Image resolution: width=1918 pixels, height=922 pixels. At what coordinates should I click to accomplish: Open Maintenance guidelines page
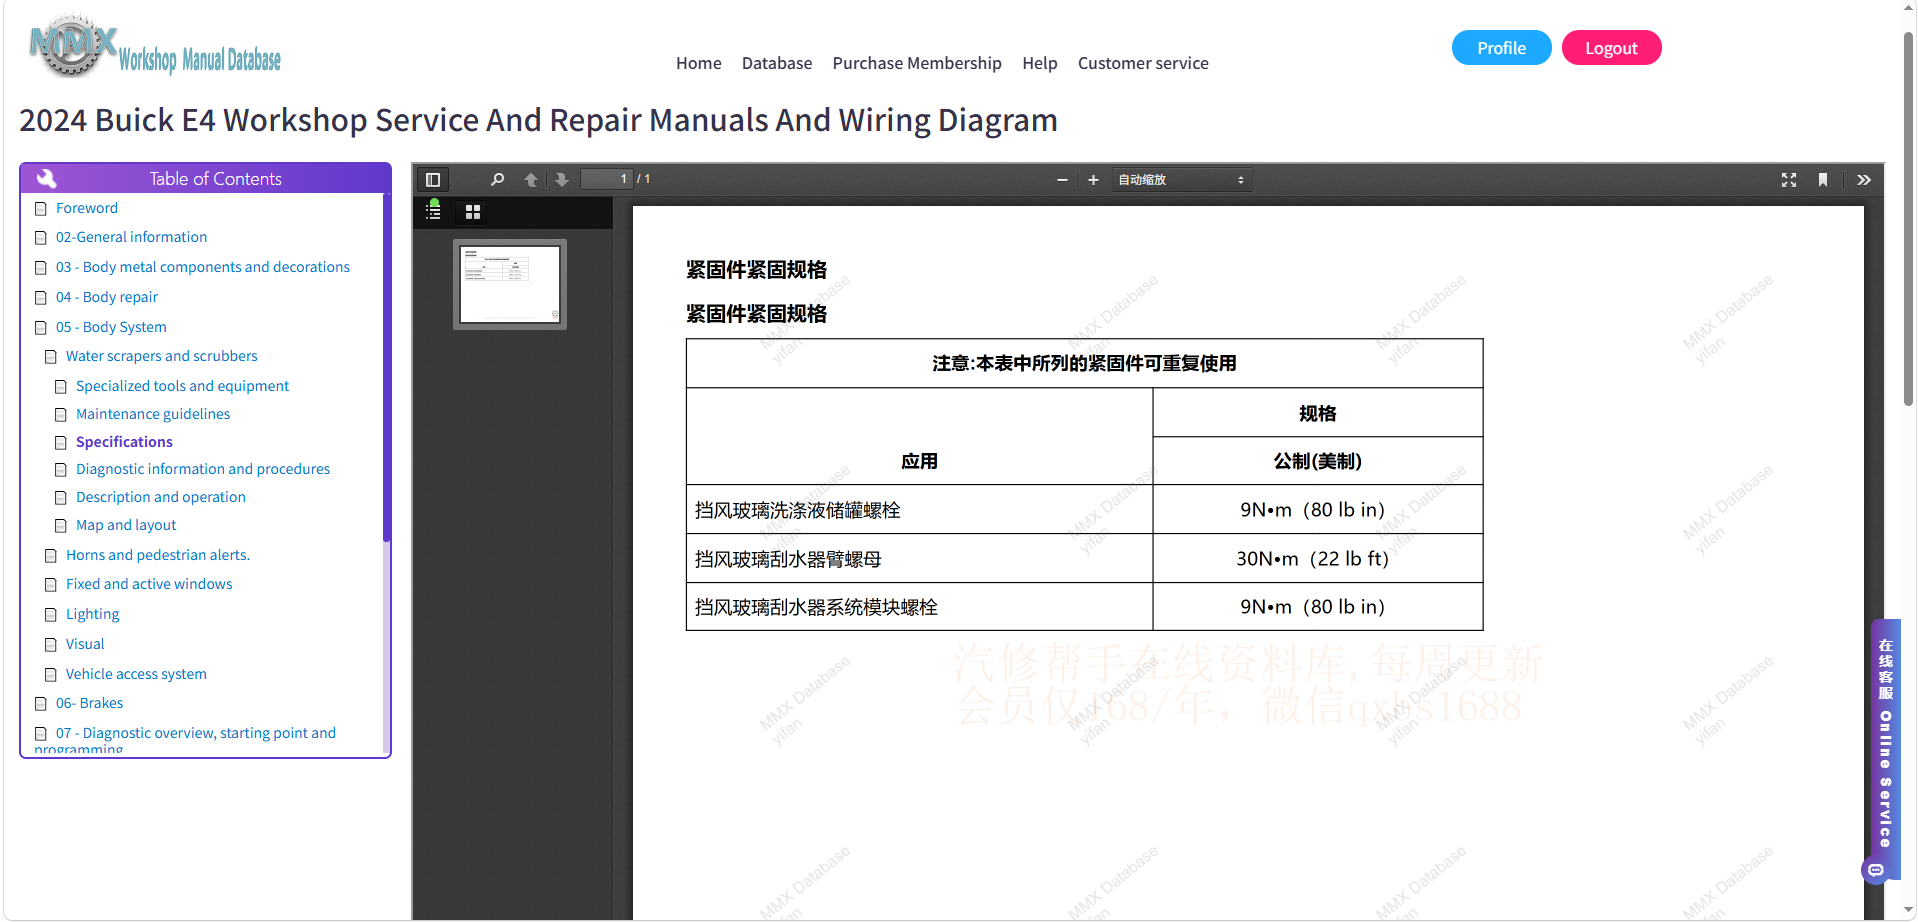tap(153, 414)
